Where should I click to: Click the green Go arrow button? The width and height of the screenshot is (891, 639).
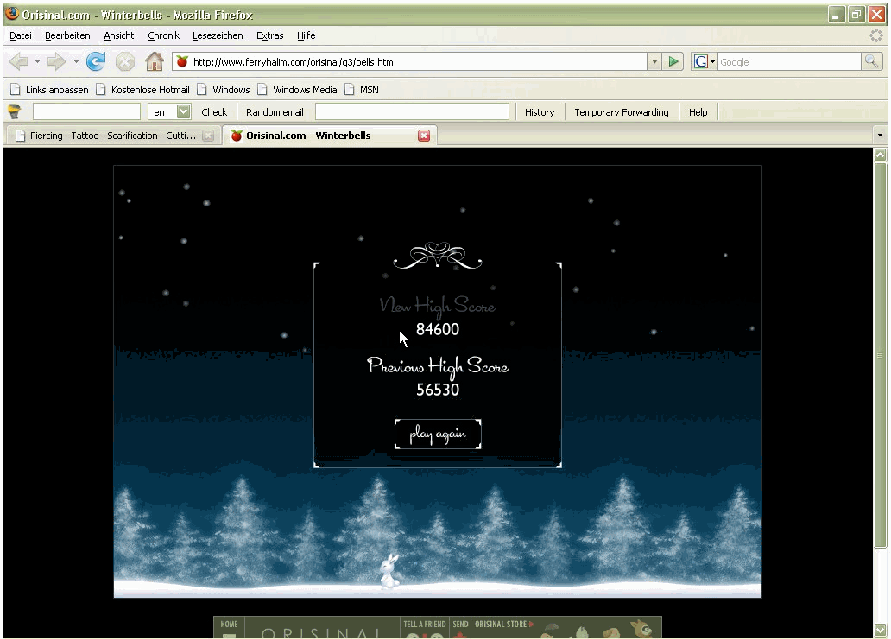point(673,61)
